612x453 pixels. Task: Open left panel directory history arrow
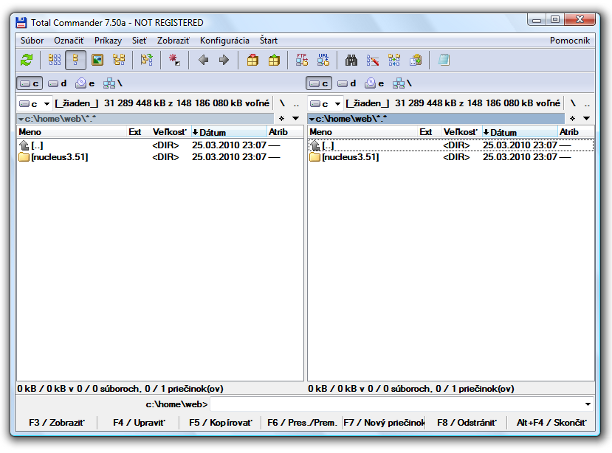coord(295,119)
